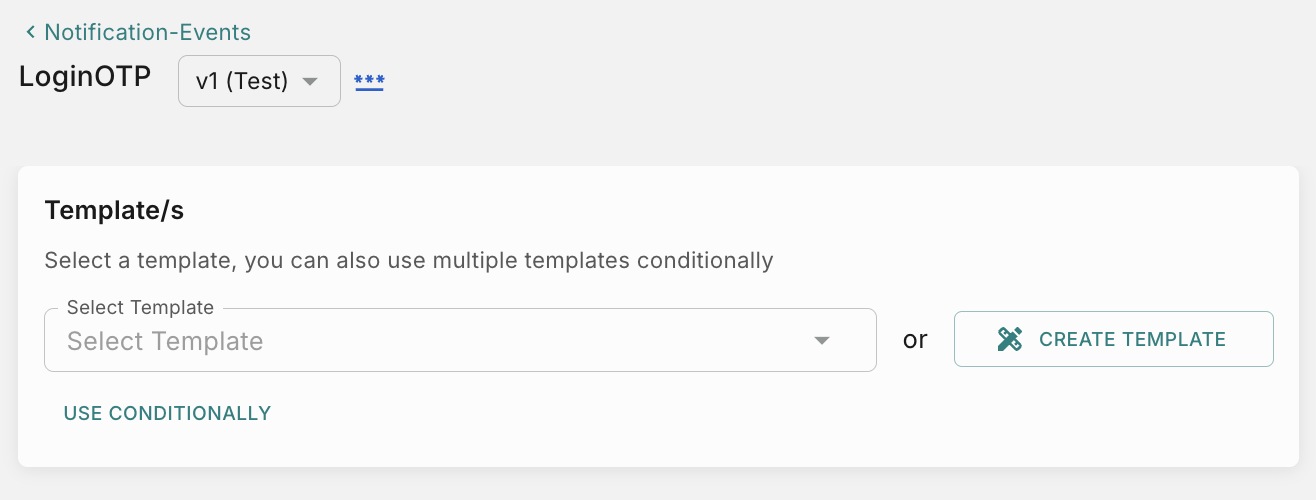The image size is (1316, 500).
Task: Click the template helper description text
Action: coord(408,261)
